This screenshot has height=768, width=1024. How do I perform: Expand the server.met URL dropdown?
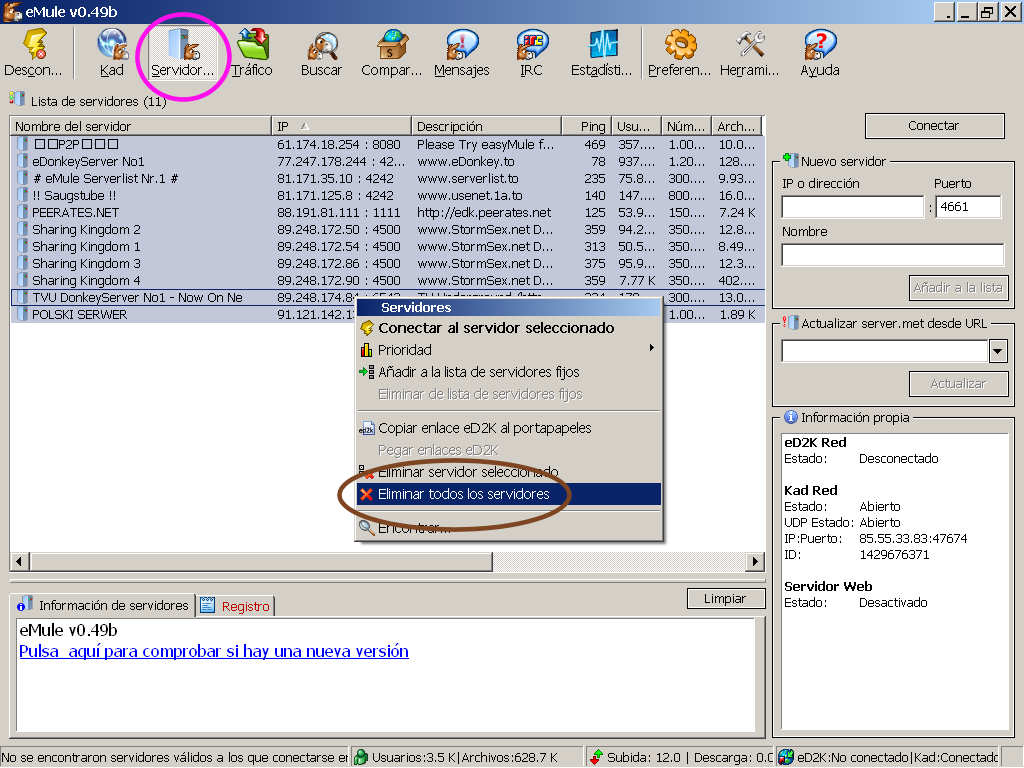pyautogui.click(x=997, y=351)
